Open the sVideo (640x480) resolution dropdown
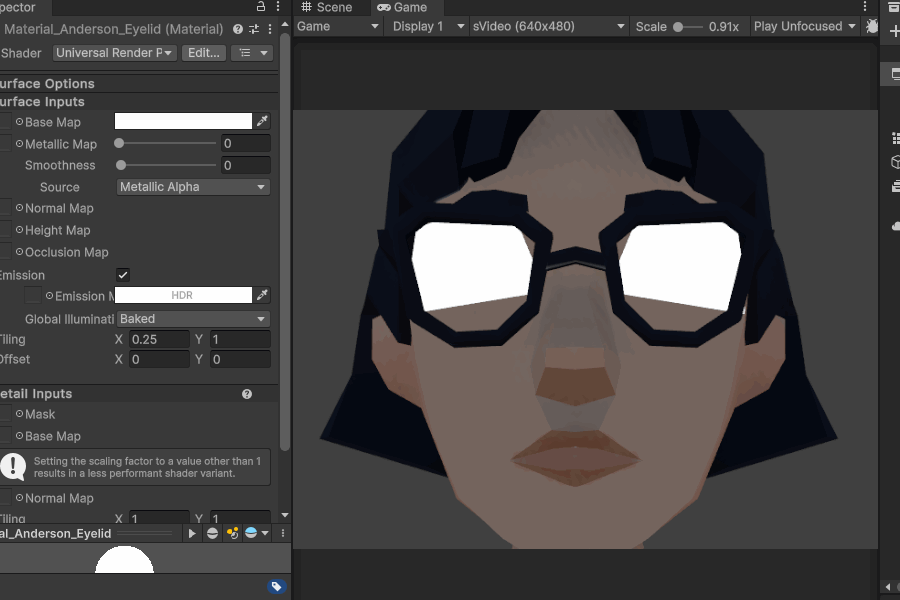900x600 pixels. 548,26
